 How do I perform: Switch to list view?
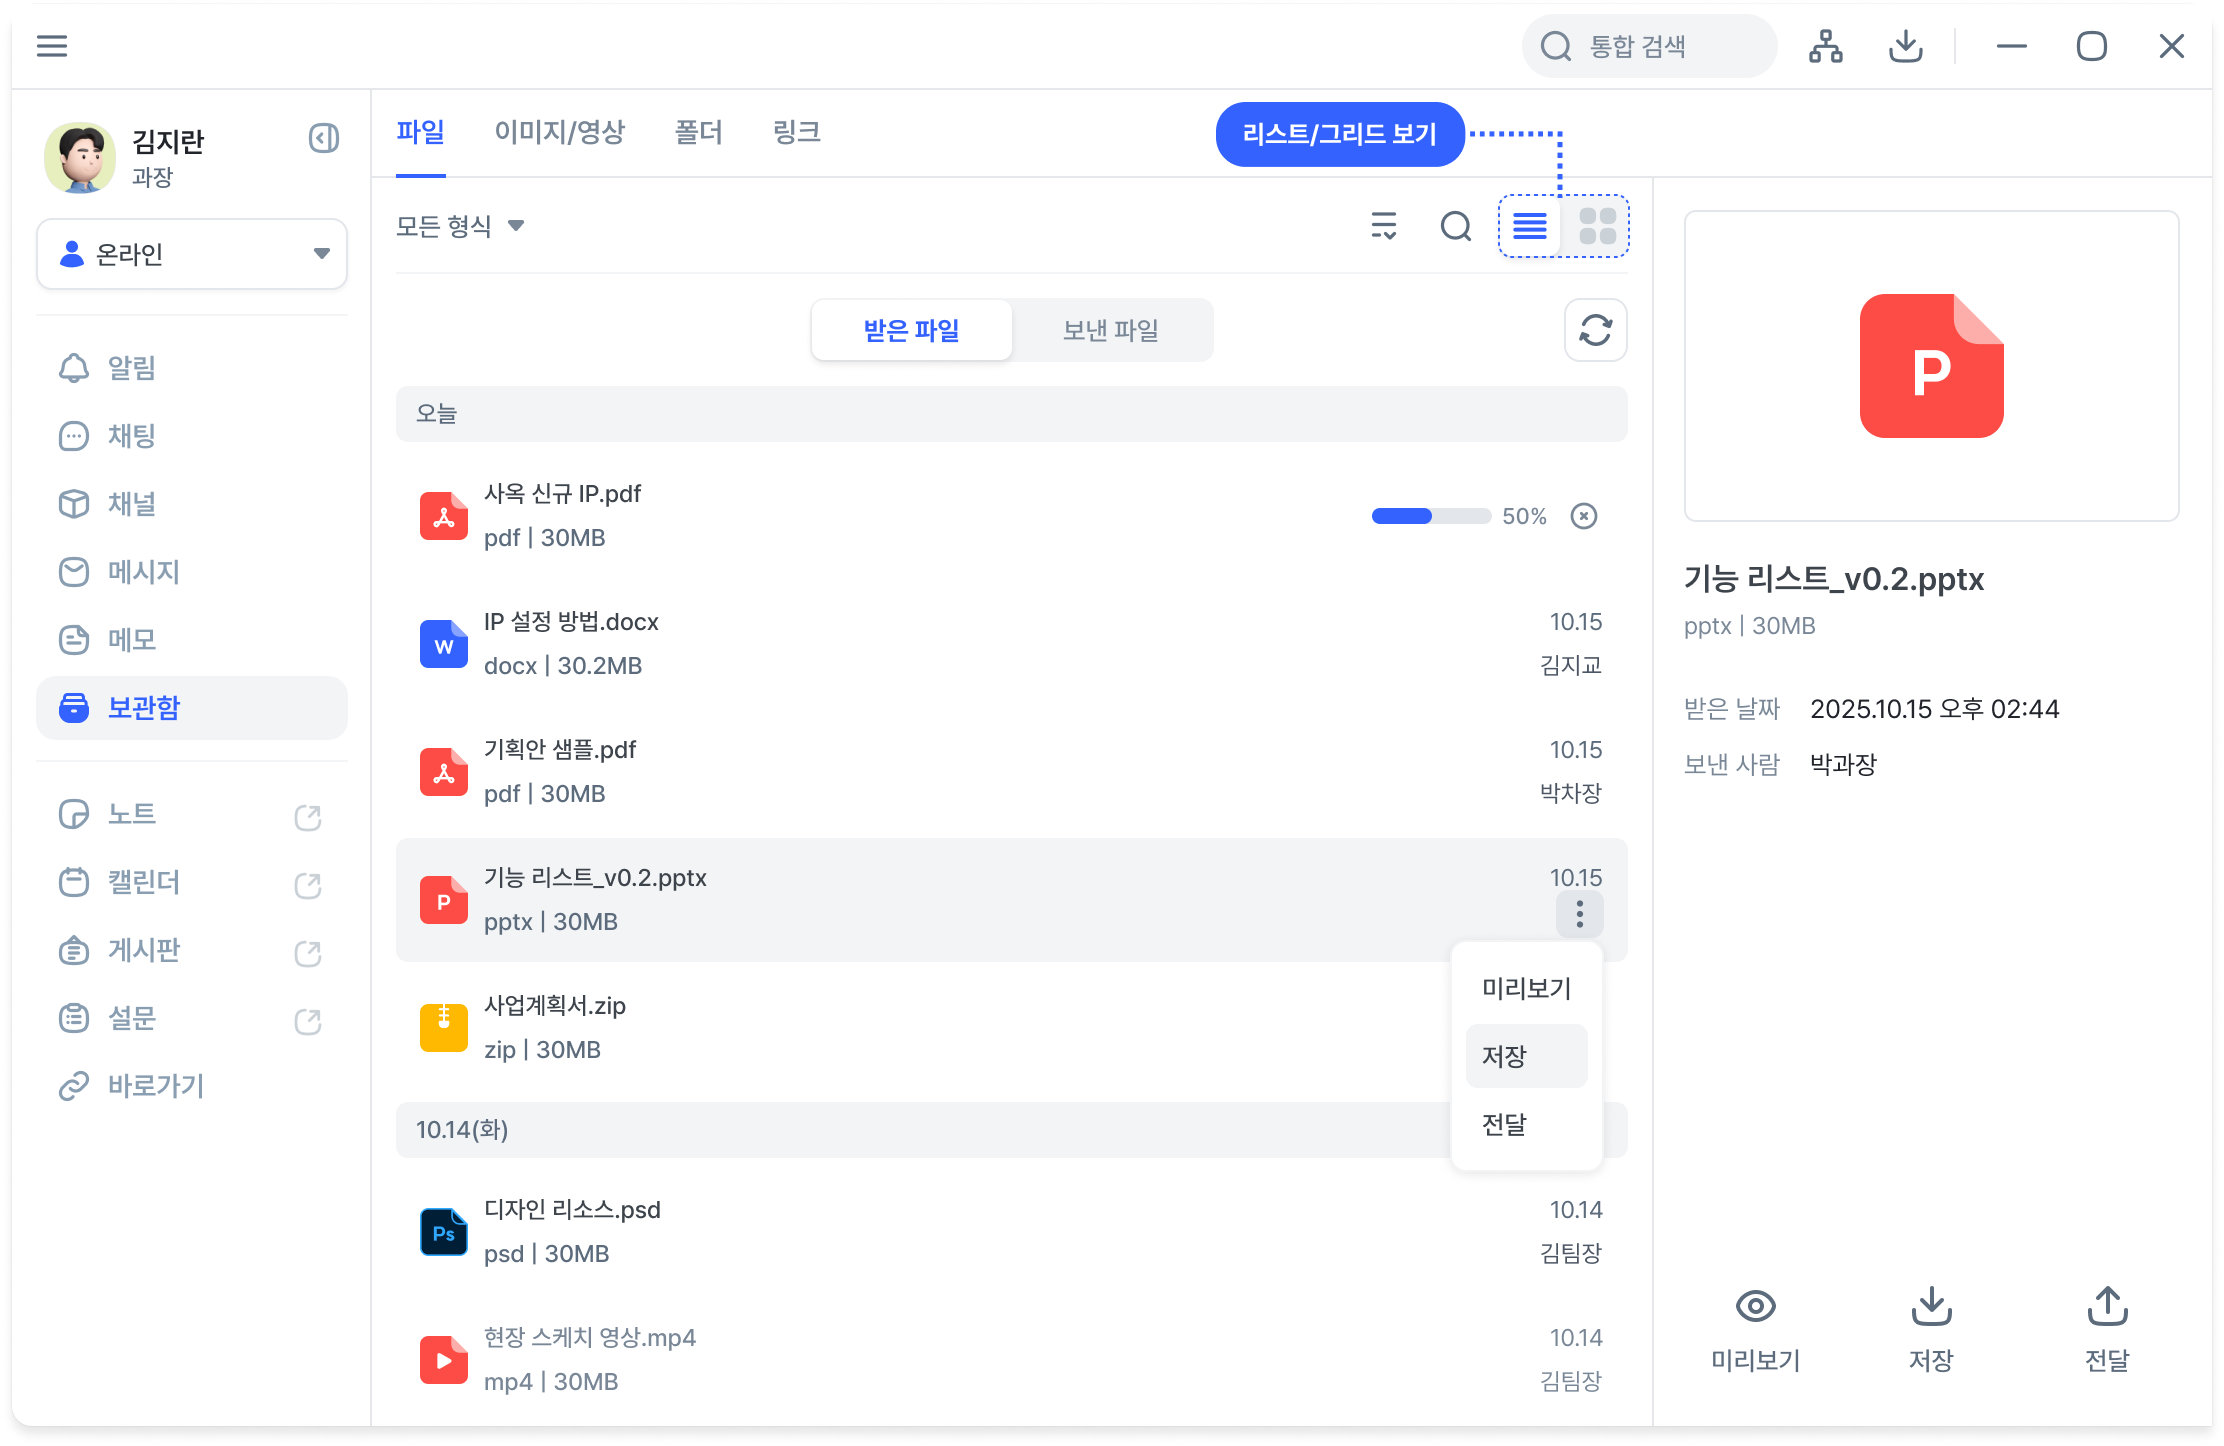click(x=1530, y=226)
